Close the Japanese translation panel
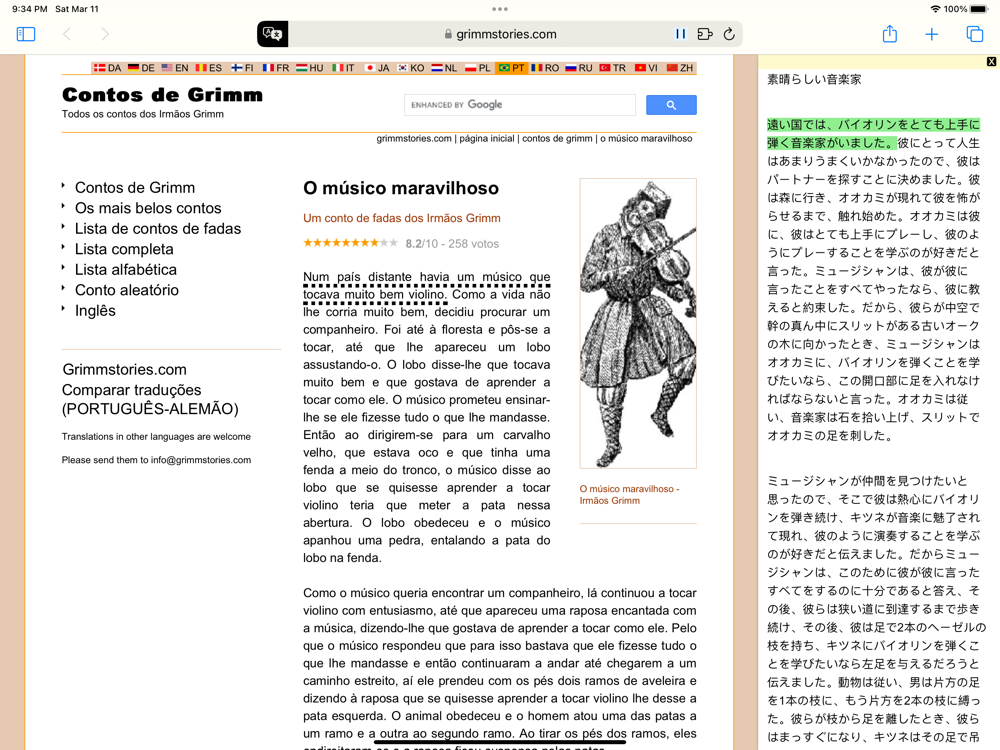This screenshot has height=750, width=1000. [991, 62]
